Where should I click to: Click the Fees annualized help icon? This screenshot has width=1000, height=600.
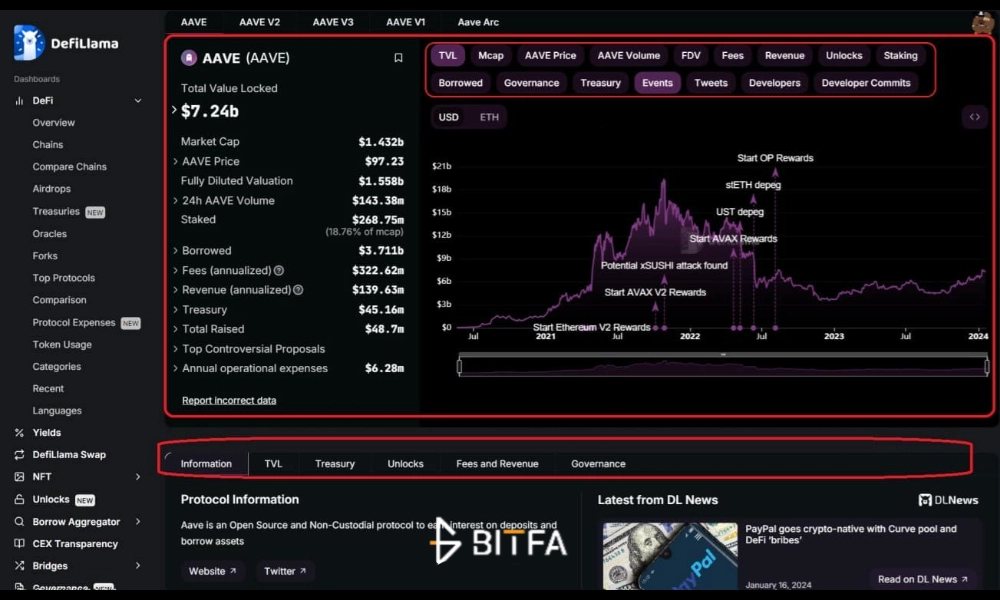(279, 271)
